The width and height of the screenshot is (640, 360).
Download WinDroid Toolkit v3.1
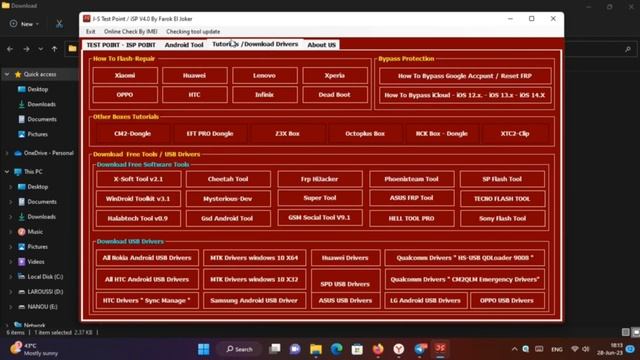(138, 198)
